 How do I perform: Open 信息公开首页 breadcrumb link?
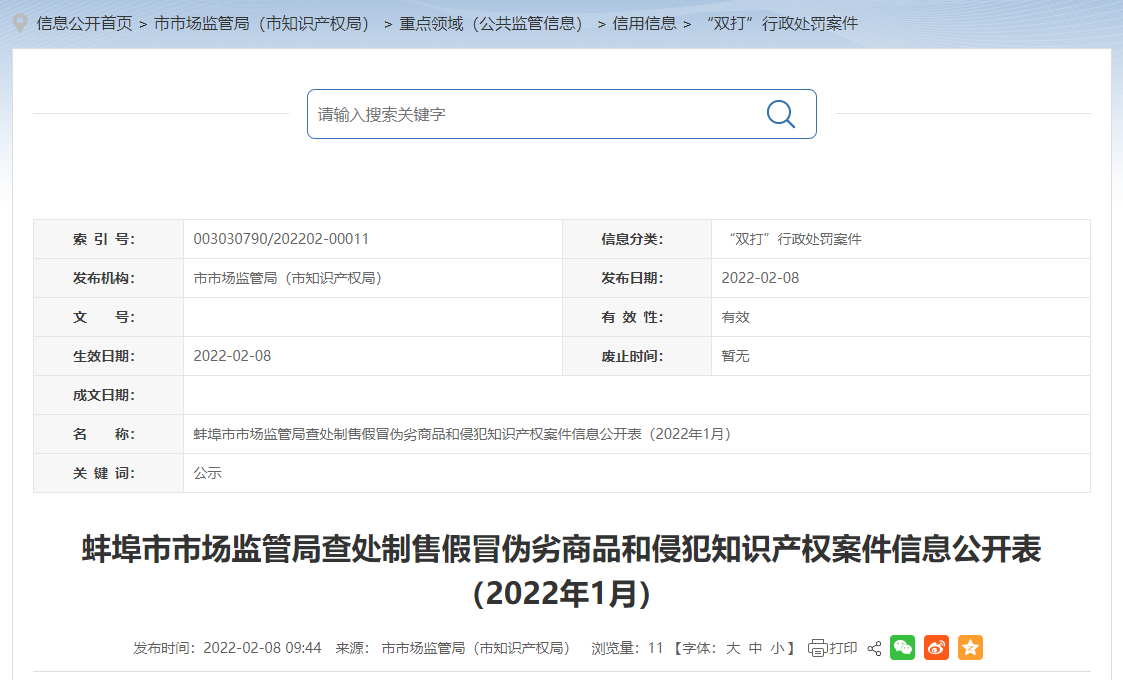pos(84,23)
